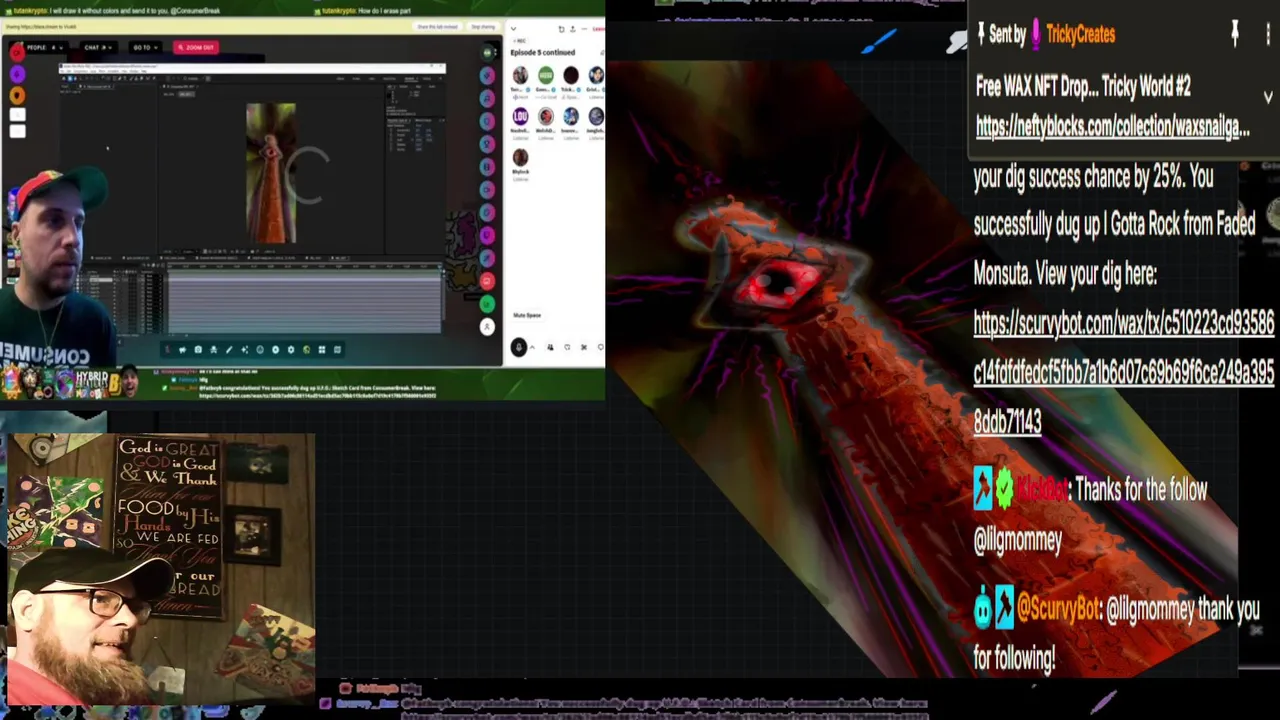The image size is (1280, 720).
Task: Expand the pinned message with the chevron
Action: tap(1268, 97)
